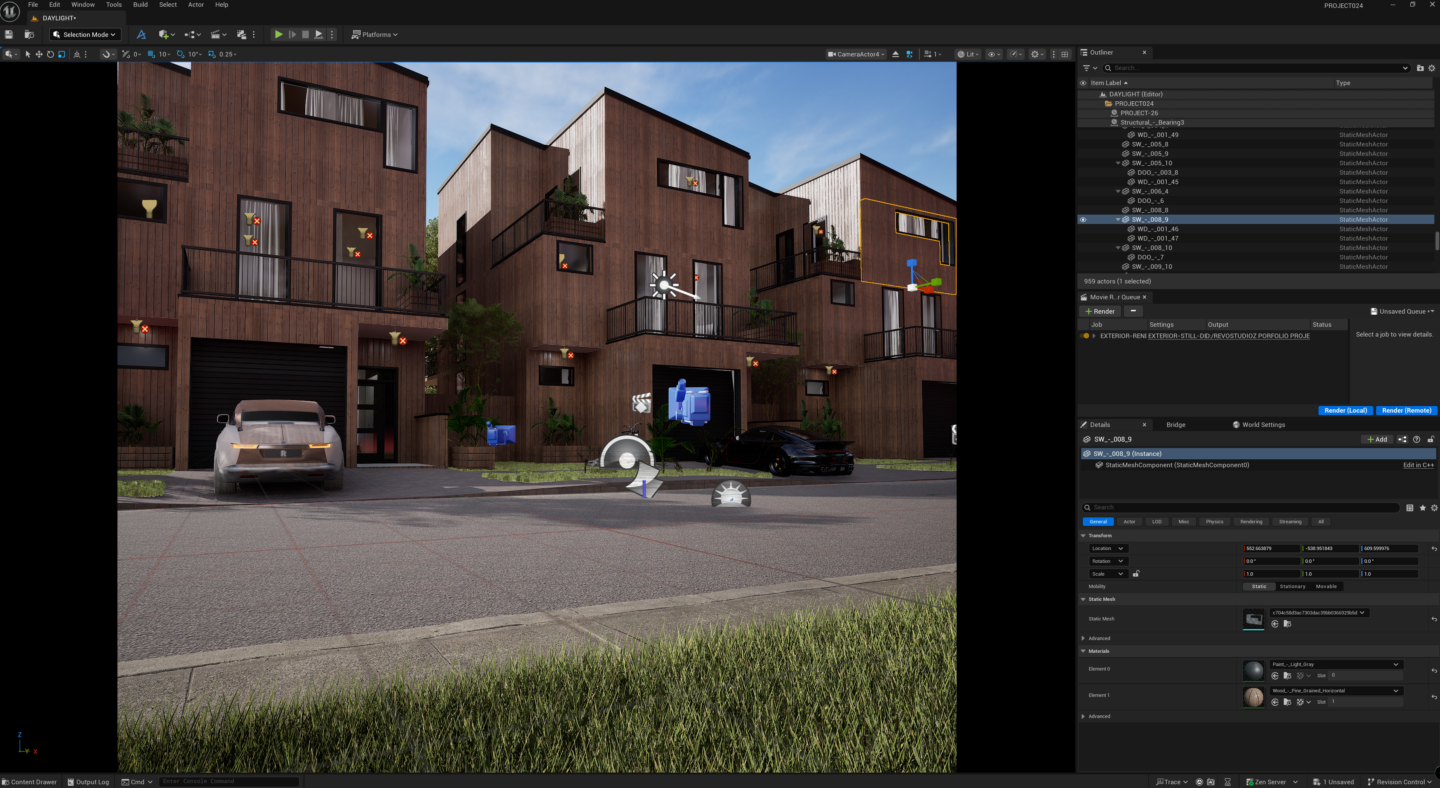Open Outliner settings gear icon
Viewport: 1440px width, 788px height.
point(1433,68)
